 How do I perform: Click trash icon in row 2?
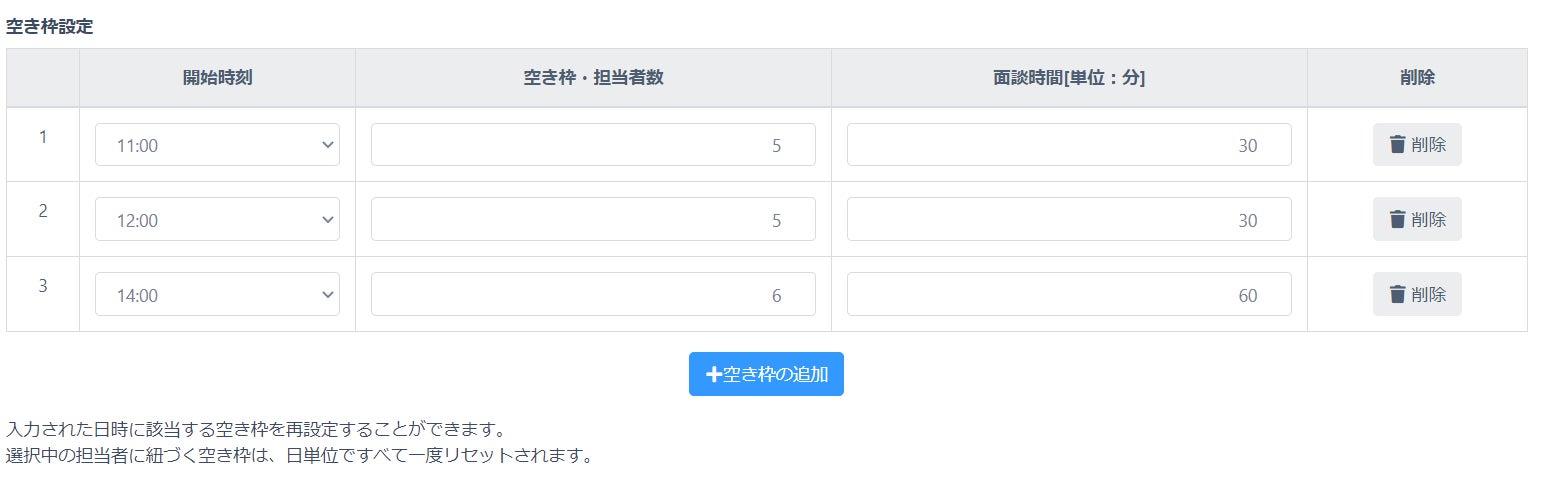click(1397, 220)
